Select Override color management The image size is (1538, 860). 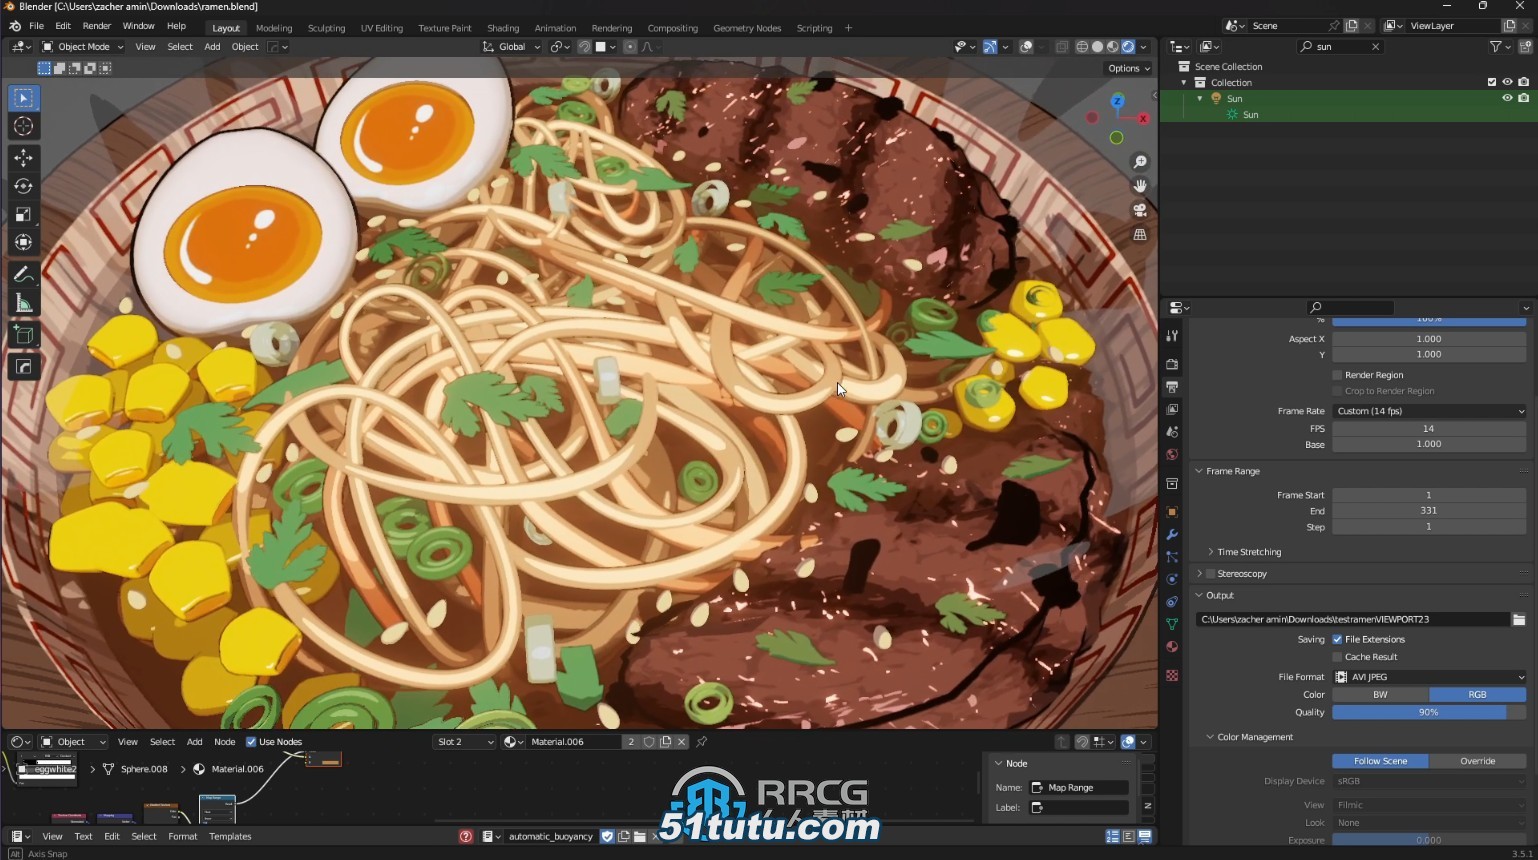[1477, 761]
